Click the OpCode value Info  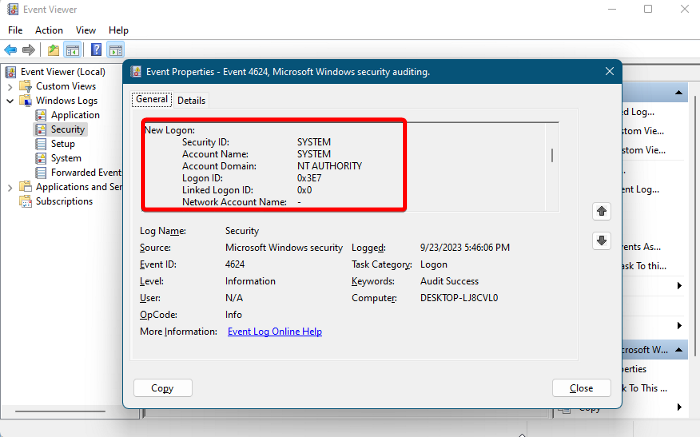(233, 315)
